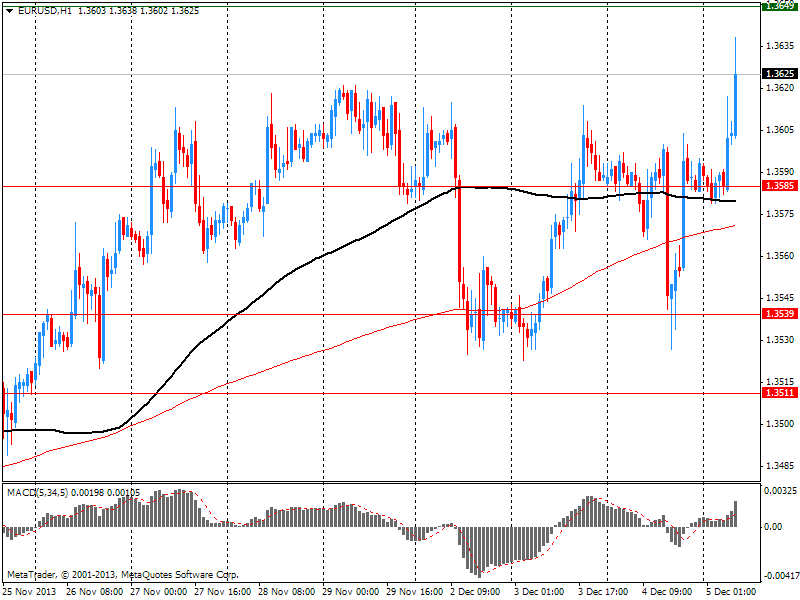Click the 0.00325 MACD scale value
Viewport: 800px width, 600px height.
click(779, 491)
